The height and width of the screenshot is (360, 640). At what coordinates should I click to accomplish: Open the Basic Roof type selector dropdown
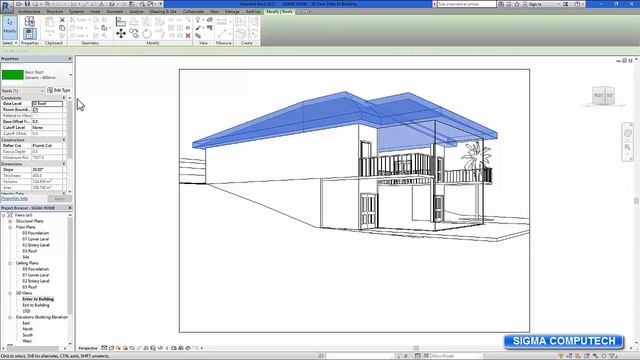(70, 75)
